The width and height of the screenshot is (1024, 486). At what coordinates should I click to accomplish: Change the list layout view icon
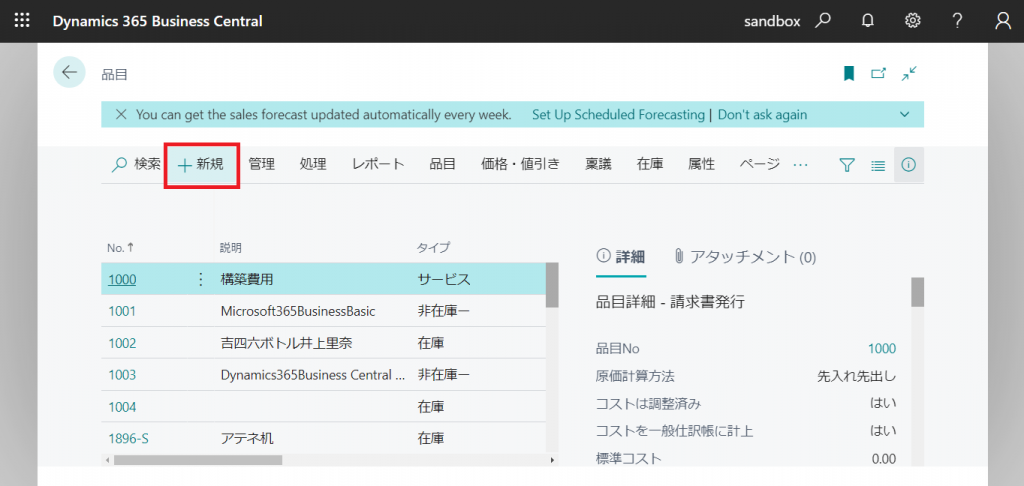[878, 165]
